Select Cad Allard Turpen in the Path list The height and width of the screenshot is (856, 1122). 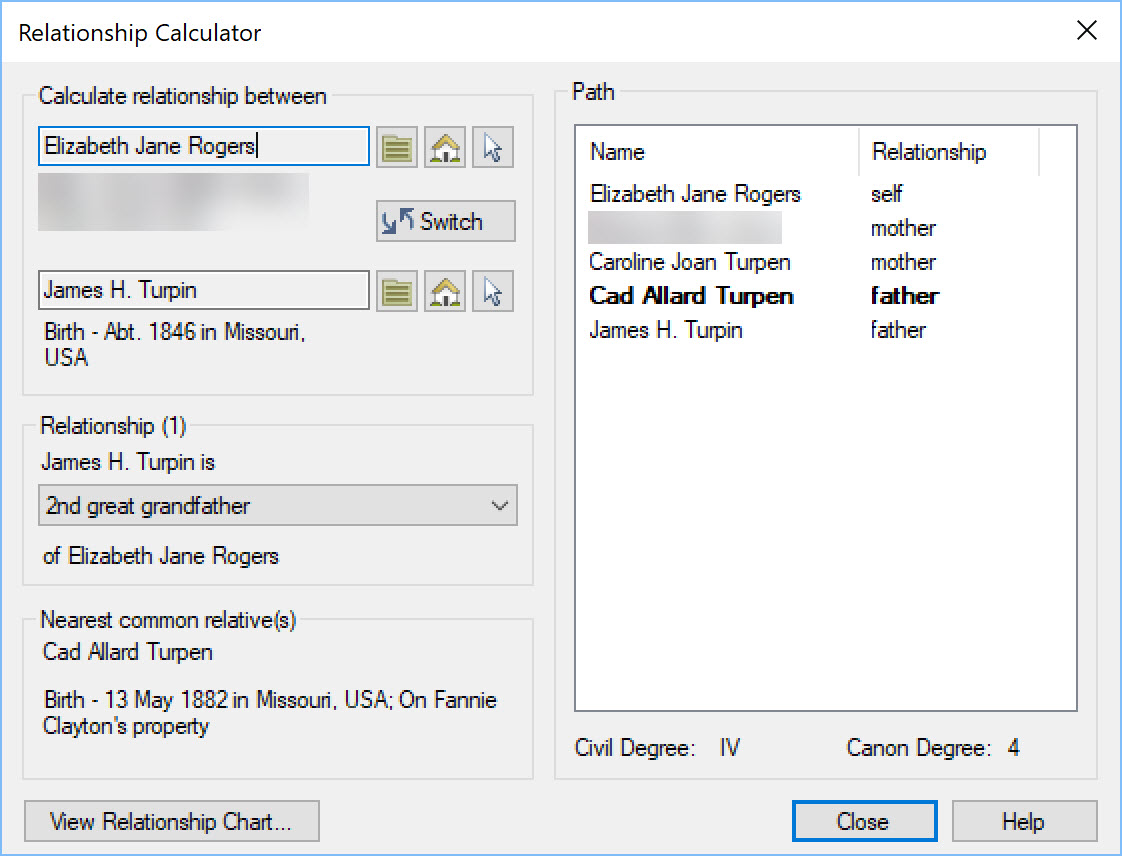point(690,296)
